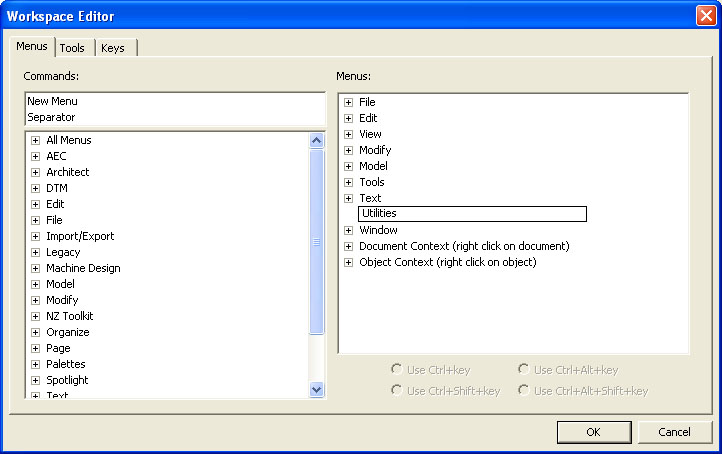This screenshot has height=454, width=722.
Task: Choose the Use Ctrl+Alt+key radio button
Action: pos(523,369)
